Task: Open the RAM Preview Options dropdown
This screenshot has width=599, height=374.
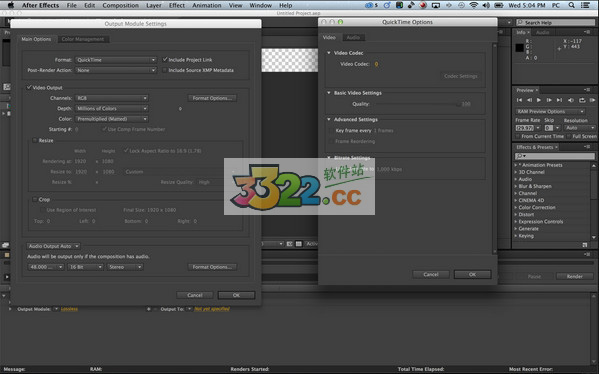Action: (x=550, y=112)
